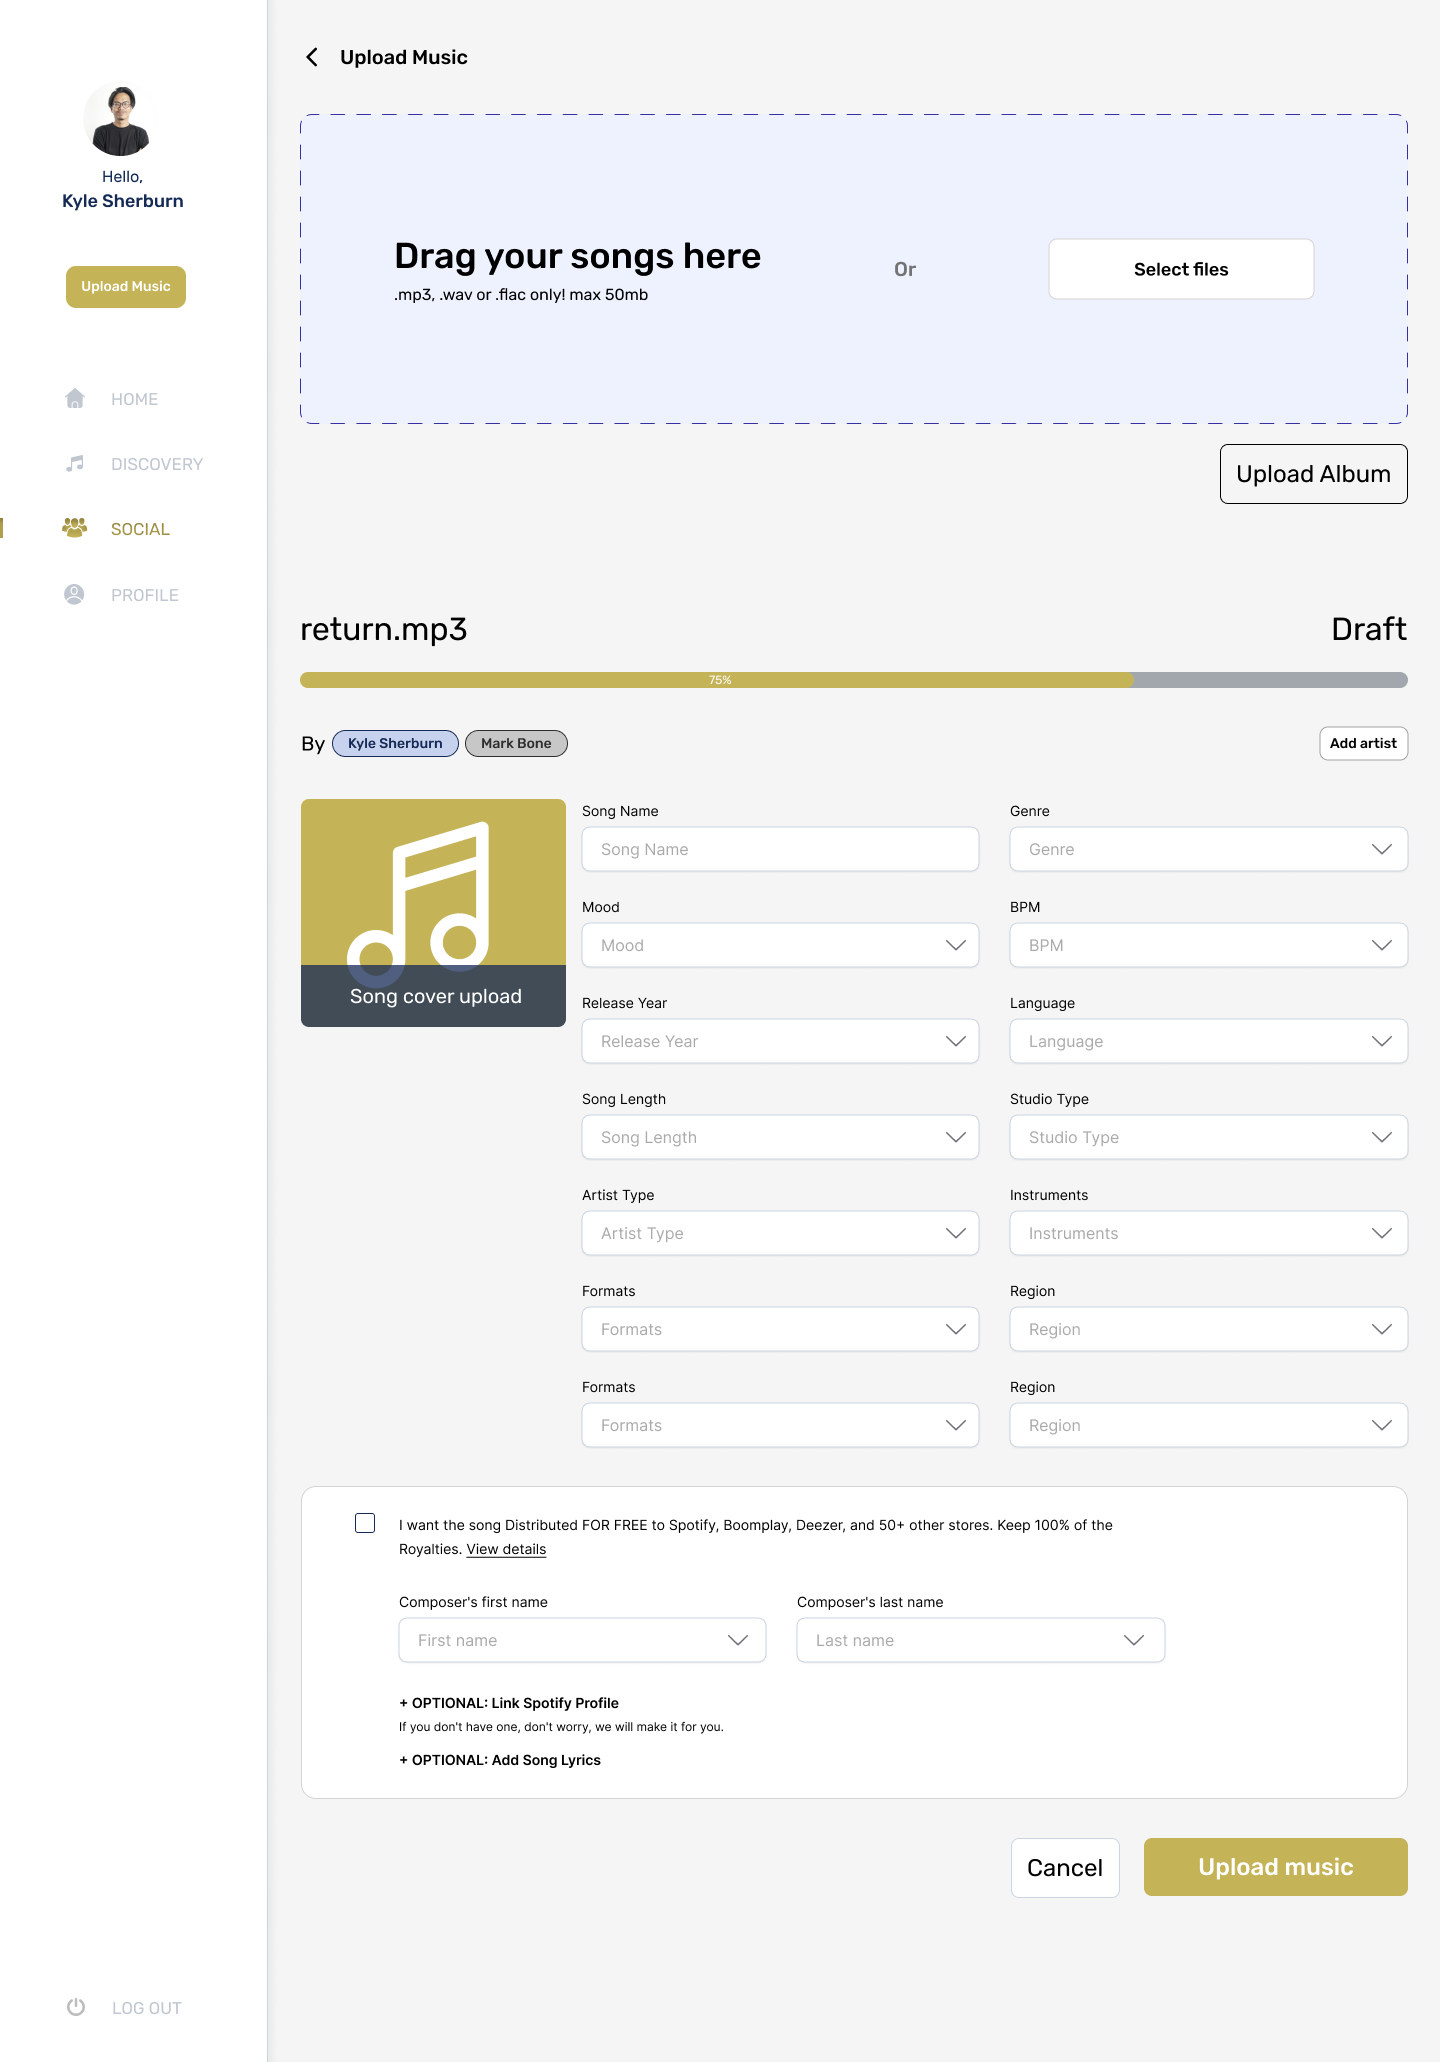Click the Upload Album button

(x=1313, y=474)
